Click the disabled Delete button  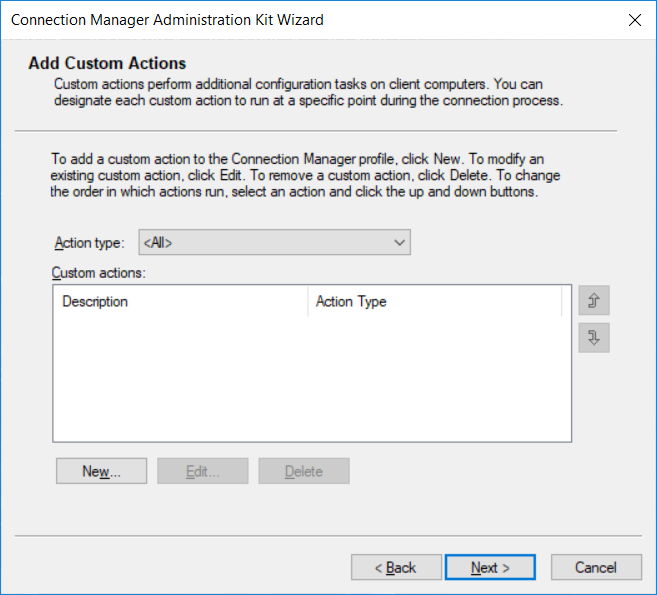(304, 471)
